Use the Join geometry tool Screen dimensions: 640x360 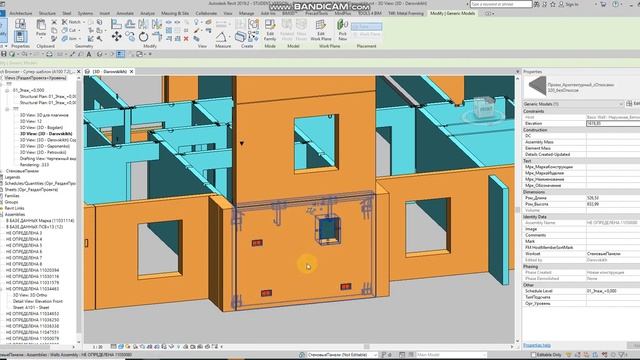(x=69, y=39)
